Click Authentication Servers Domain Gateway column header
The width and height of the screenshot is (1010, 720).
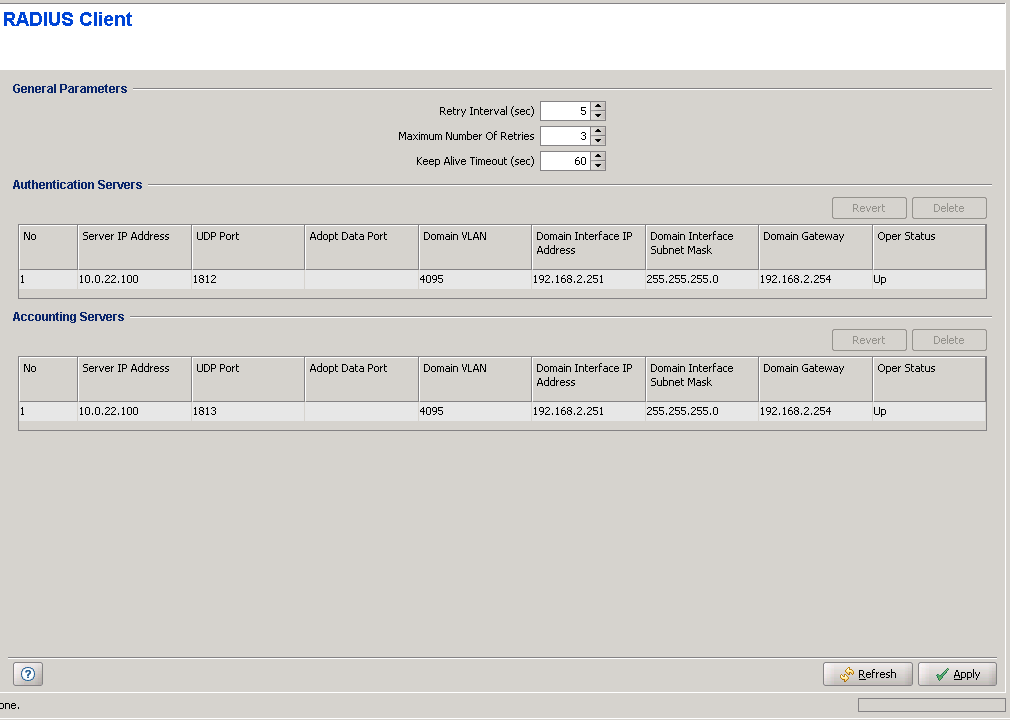815,237
